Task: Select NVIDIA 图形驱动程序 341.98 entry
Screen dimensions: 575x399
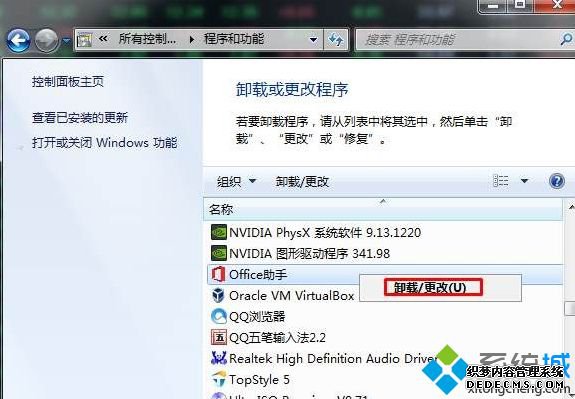Action: point(385,253)
